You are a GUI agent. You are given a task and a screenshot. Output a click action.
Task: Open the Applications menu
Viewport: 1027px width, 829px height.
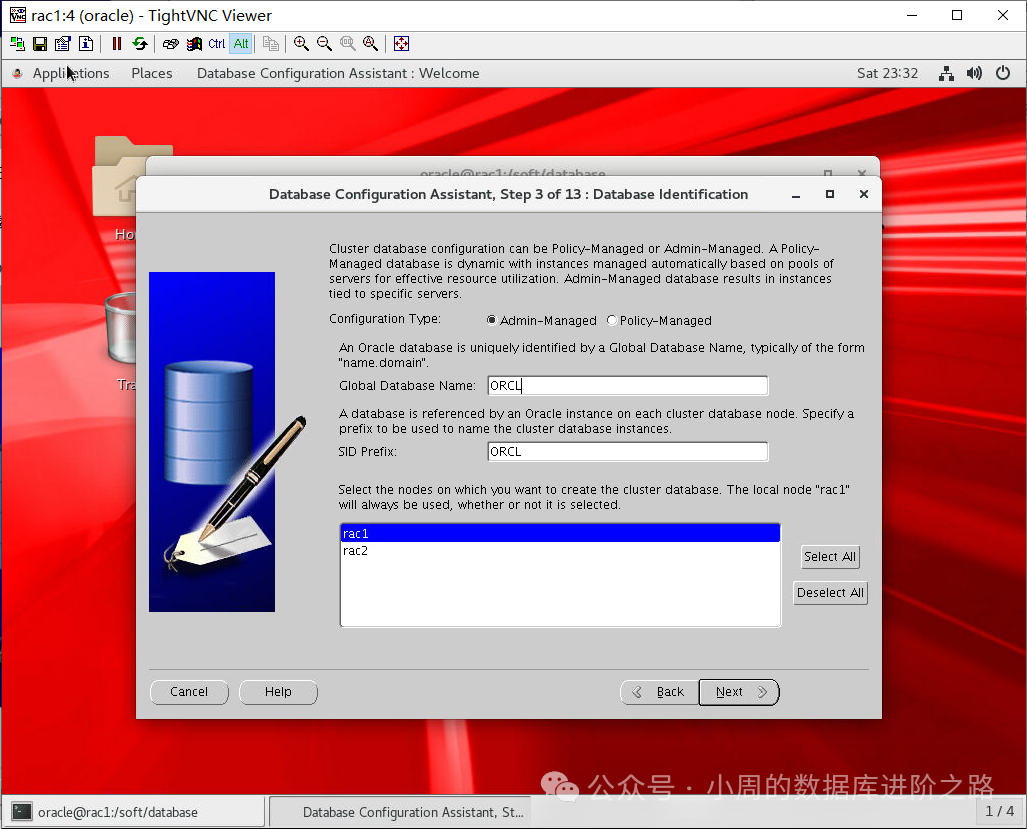71,73
